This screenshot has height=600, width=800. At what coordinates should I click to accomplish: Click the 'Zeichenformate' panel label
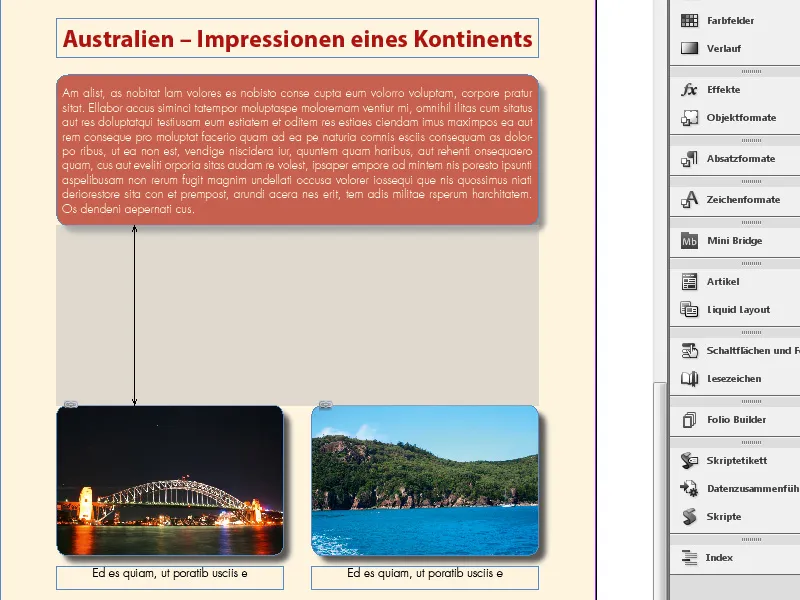click(743, 199)
